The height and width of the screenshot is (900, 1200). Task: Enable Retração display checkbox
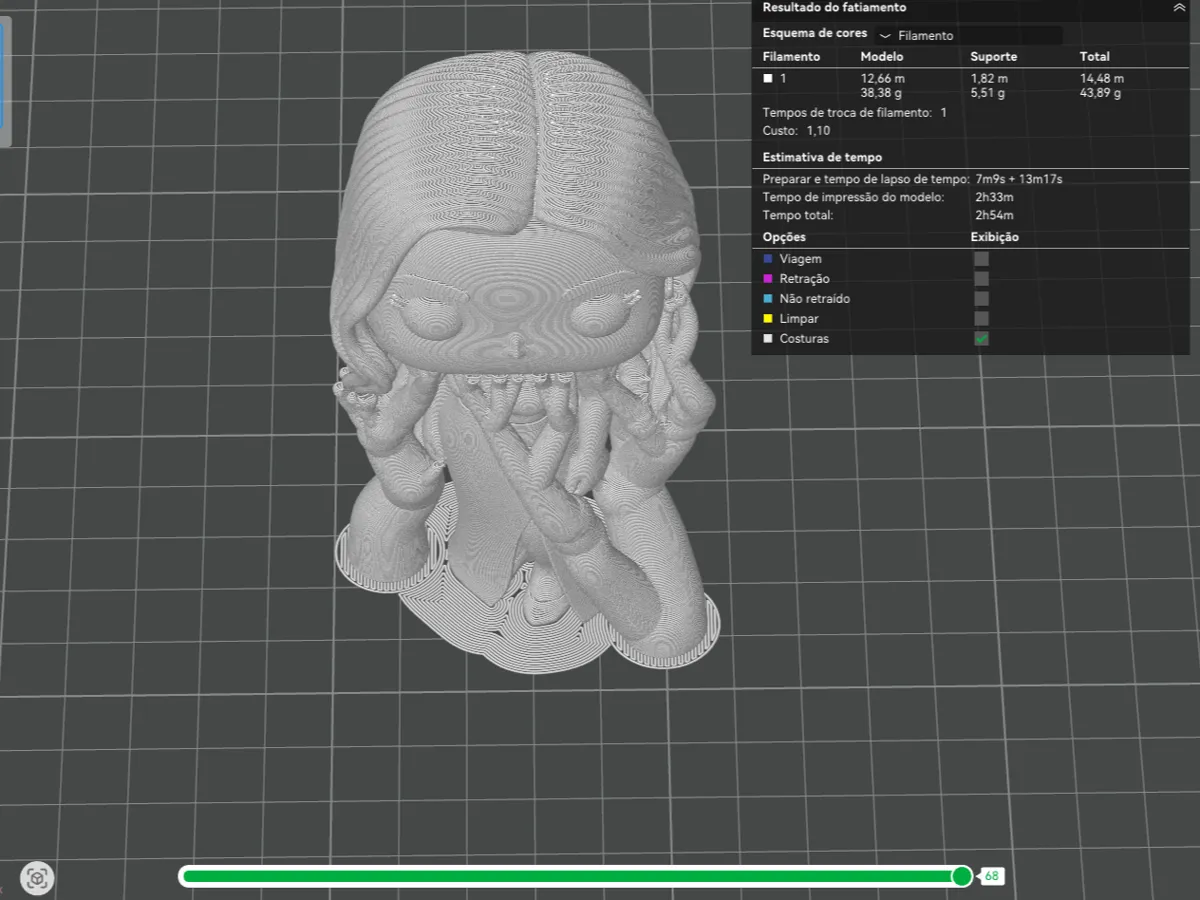click(x=981, y=278)
